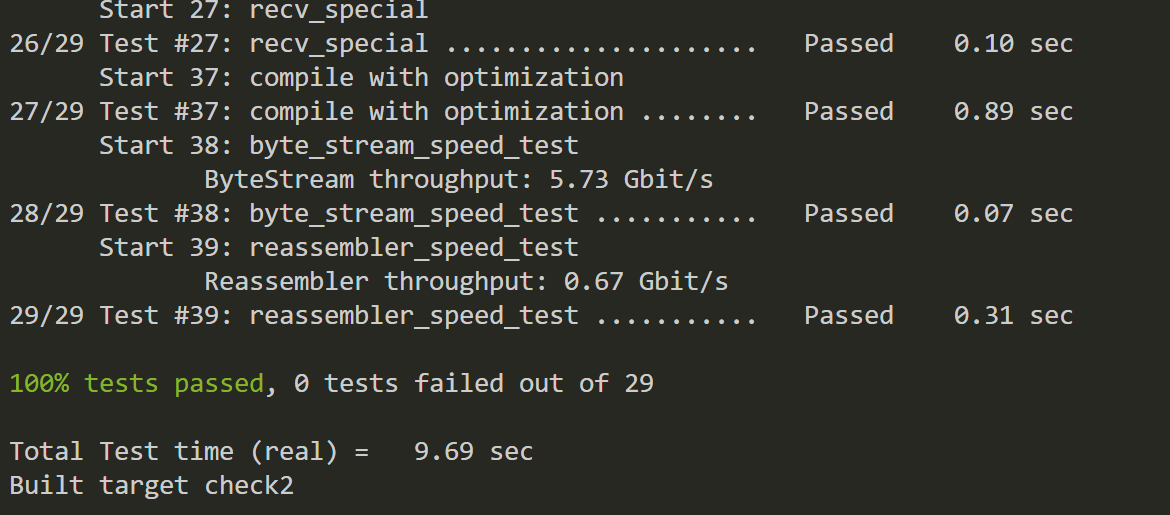The width and height of the screenshot is (1170, 515).
Task: Click the "Passed" status for Test #27
Action: 848,44
